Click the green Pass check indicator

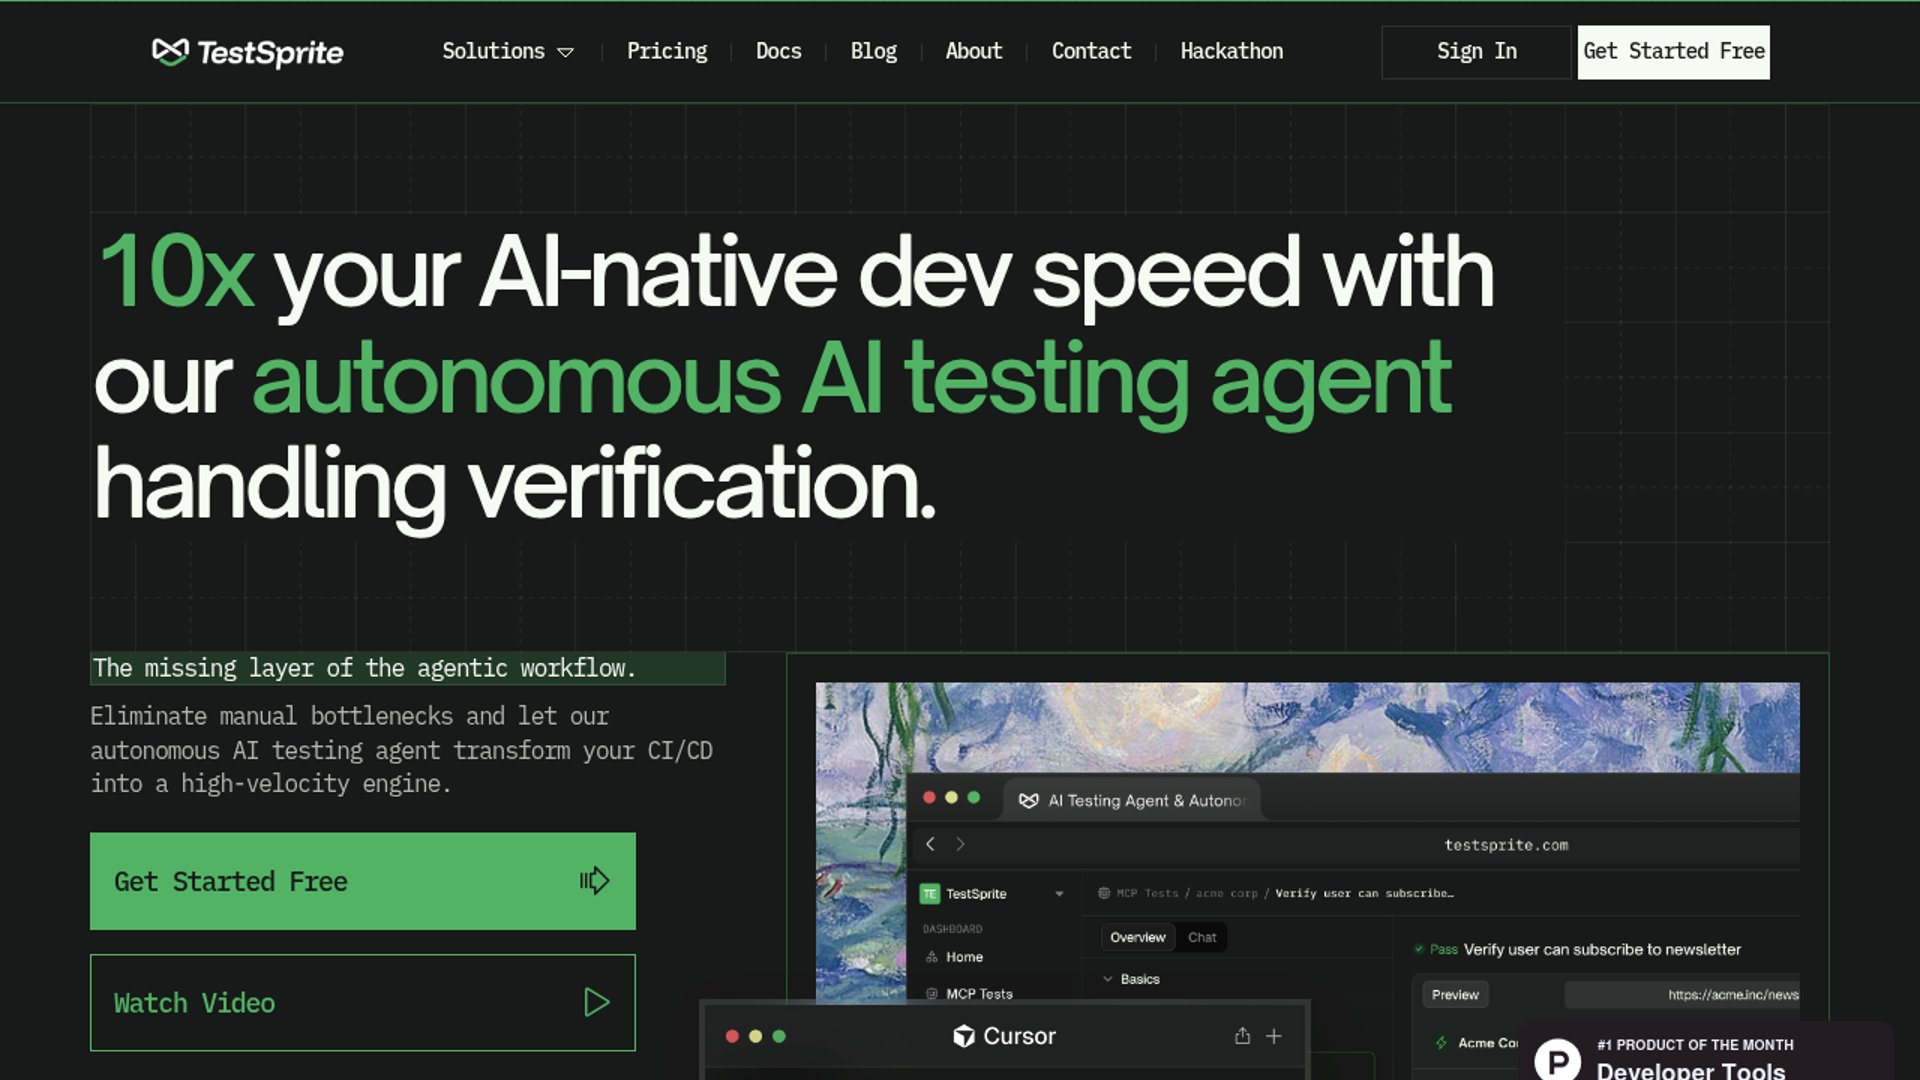[x=1419, y=949]
